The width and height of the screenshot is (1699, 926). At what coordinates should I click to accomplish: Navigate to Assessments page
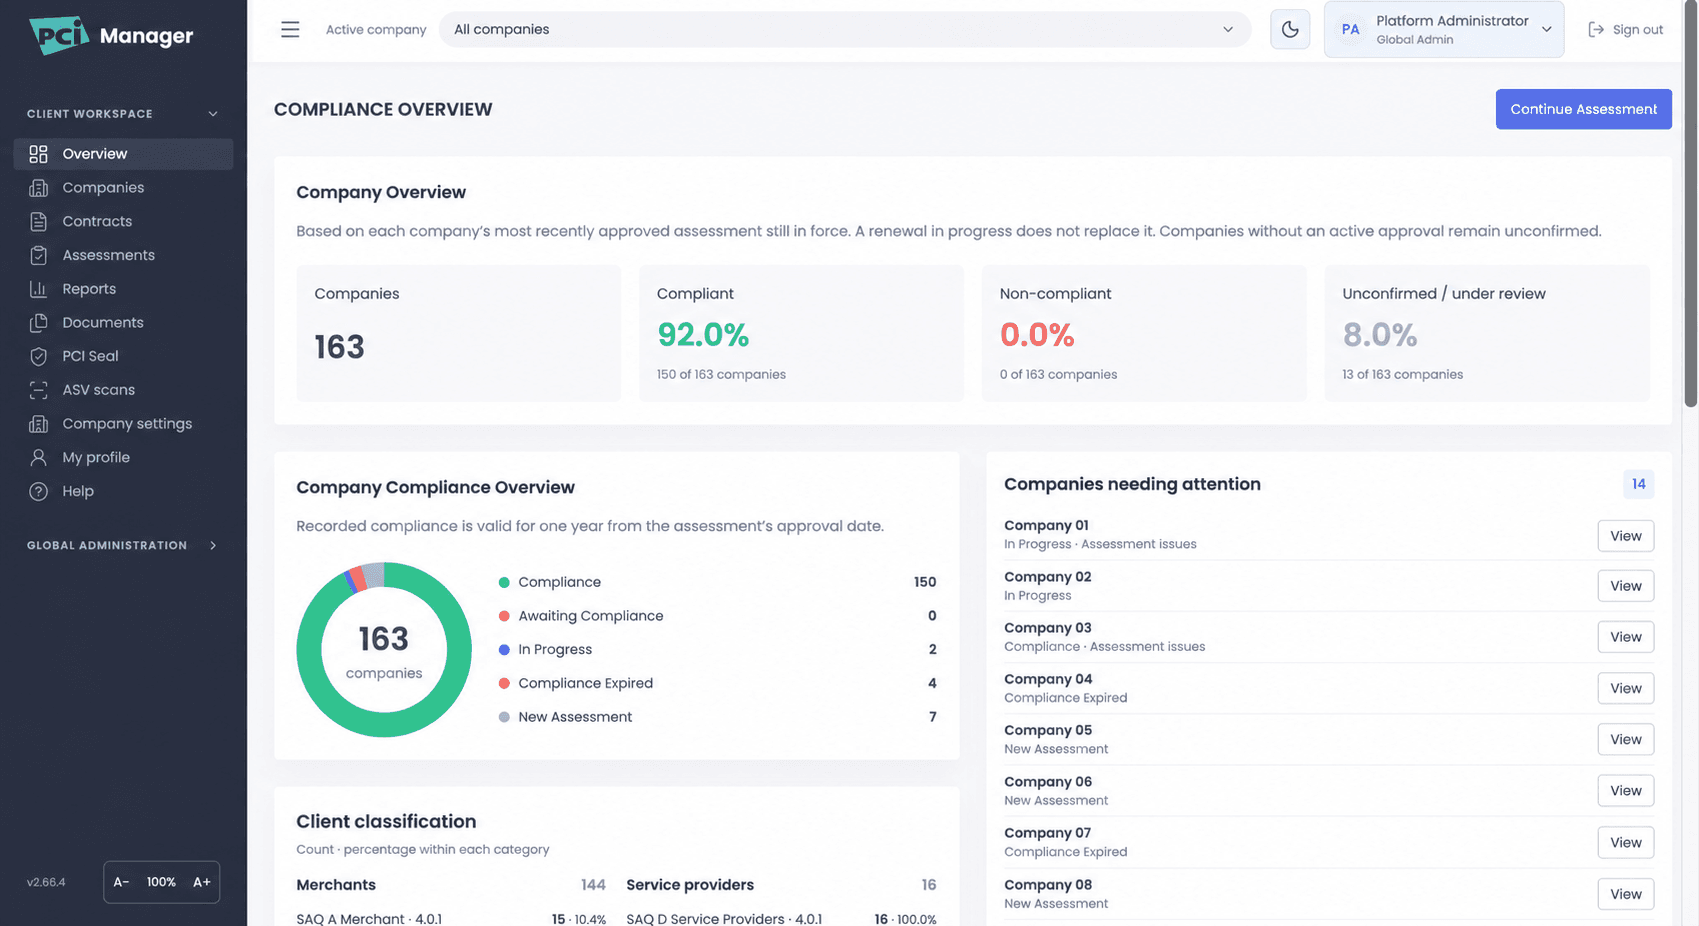point(123,255)
